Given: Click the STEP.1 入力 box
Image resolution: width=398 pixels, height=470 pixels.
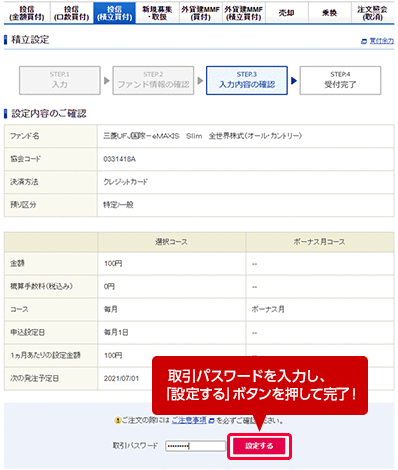Looking at the screenshot, I should point(60,80).
